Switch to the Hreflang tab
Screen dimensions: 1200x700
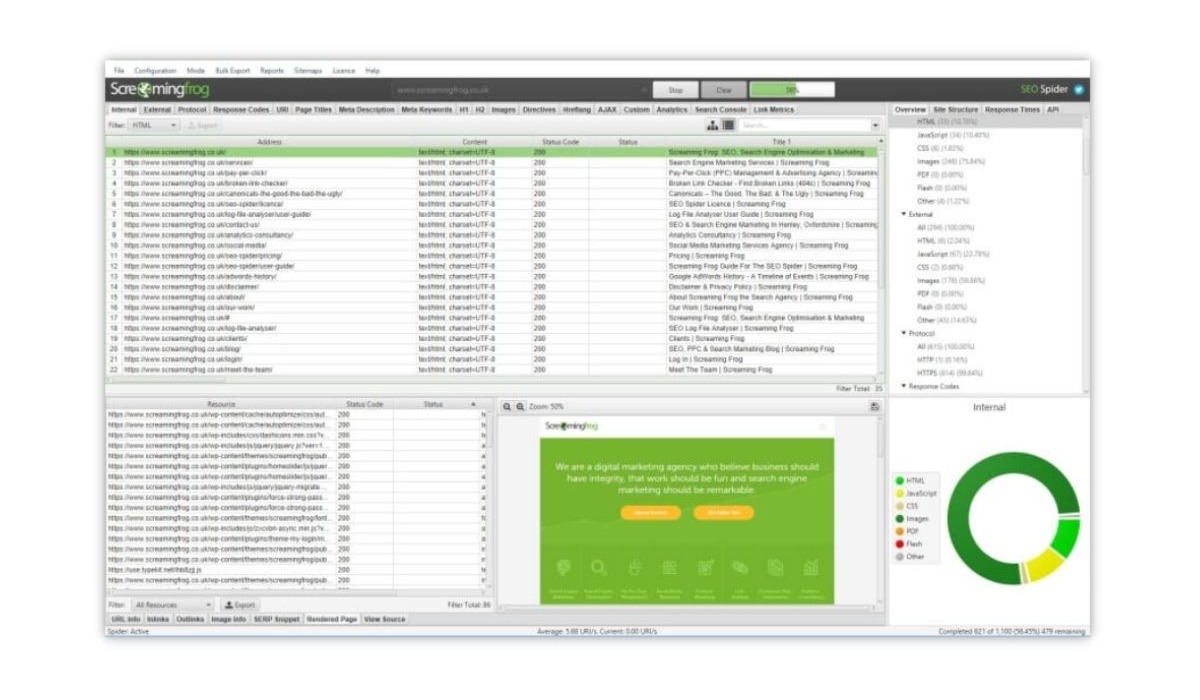pos(577,110)
